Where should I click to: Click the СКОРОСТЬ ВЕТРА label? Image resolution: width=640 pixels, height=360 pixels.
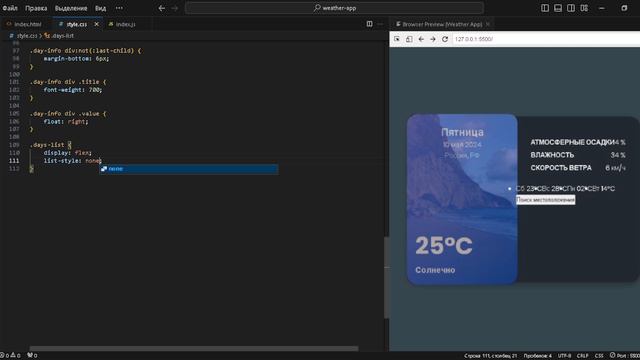(x=561, y=168)
